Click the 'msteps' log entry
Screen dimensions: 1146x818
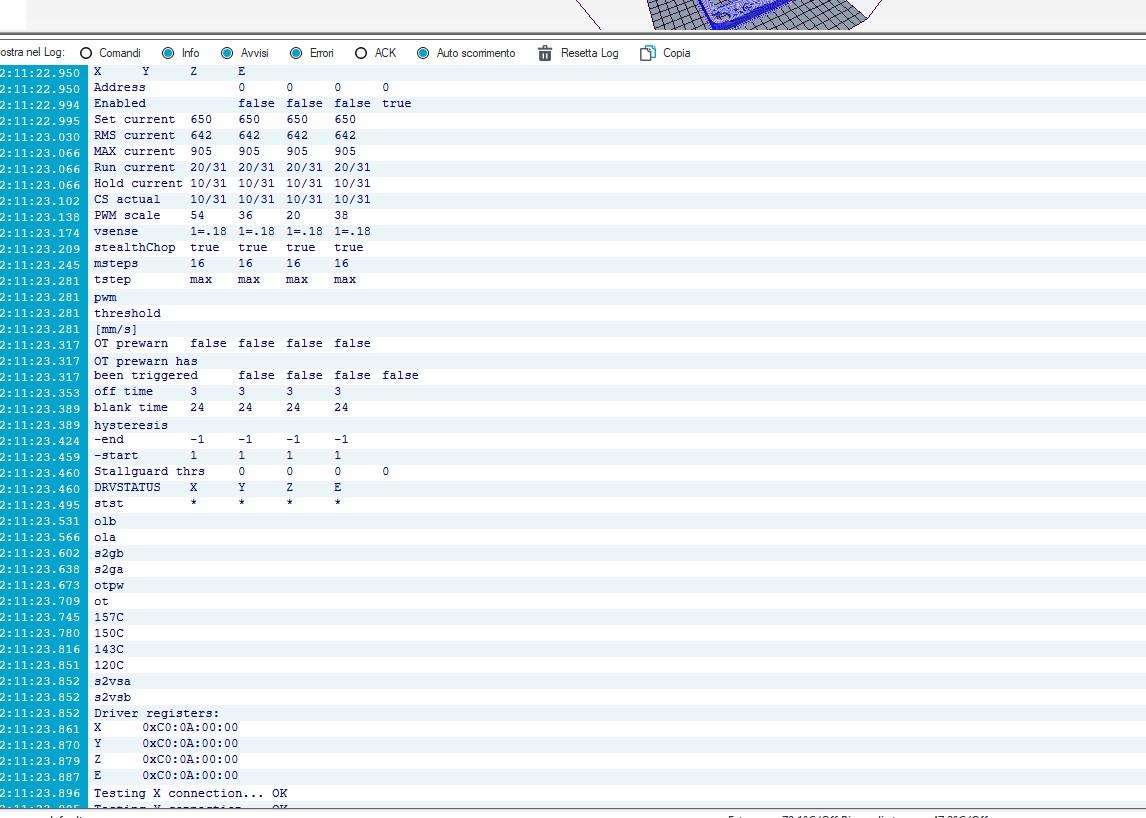(116, 263)
